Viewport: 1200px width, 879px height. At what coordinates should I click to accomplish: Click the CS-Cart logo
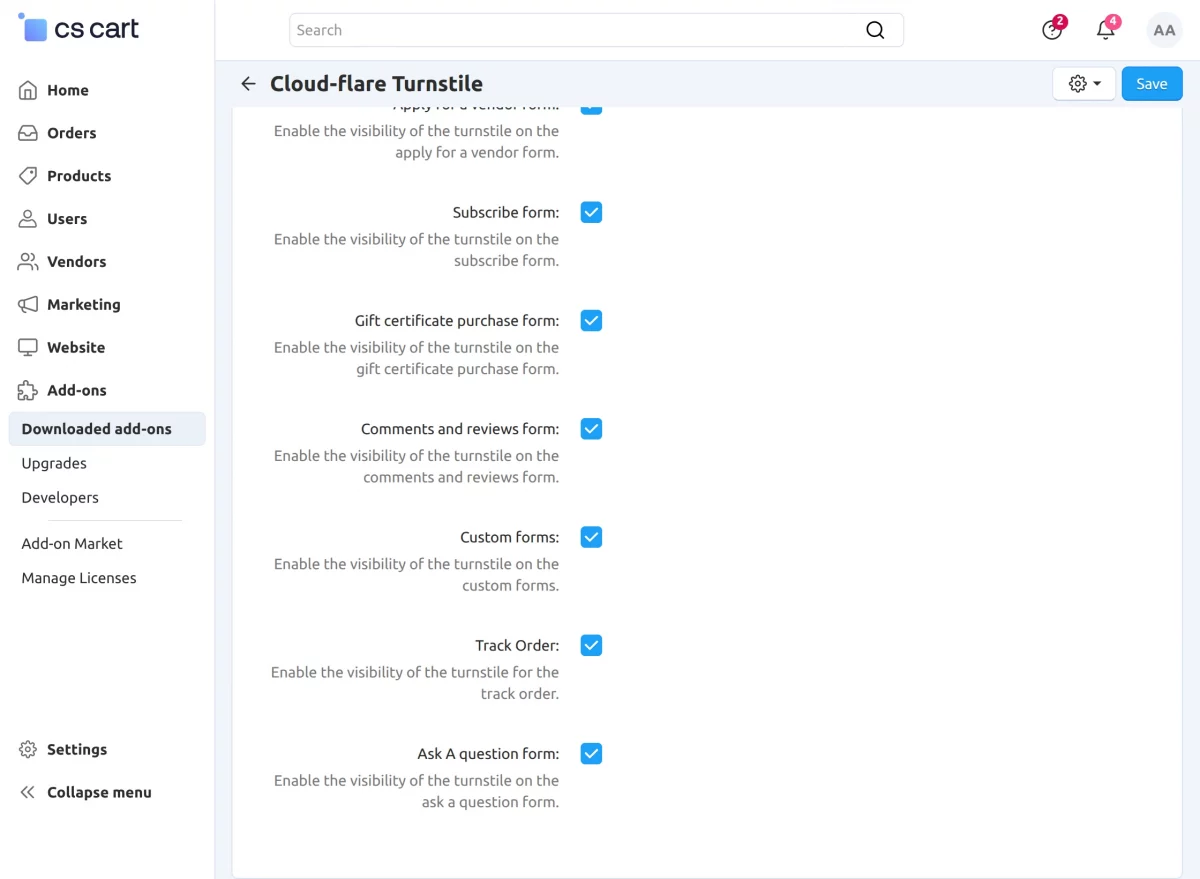79,28
